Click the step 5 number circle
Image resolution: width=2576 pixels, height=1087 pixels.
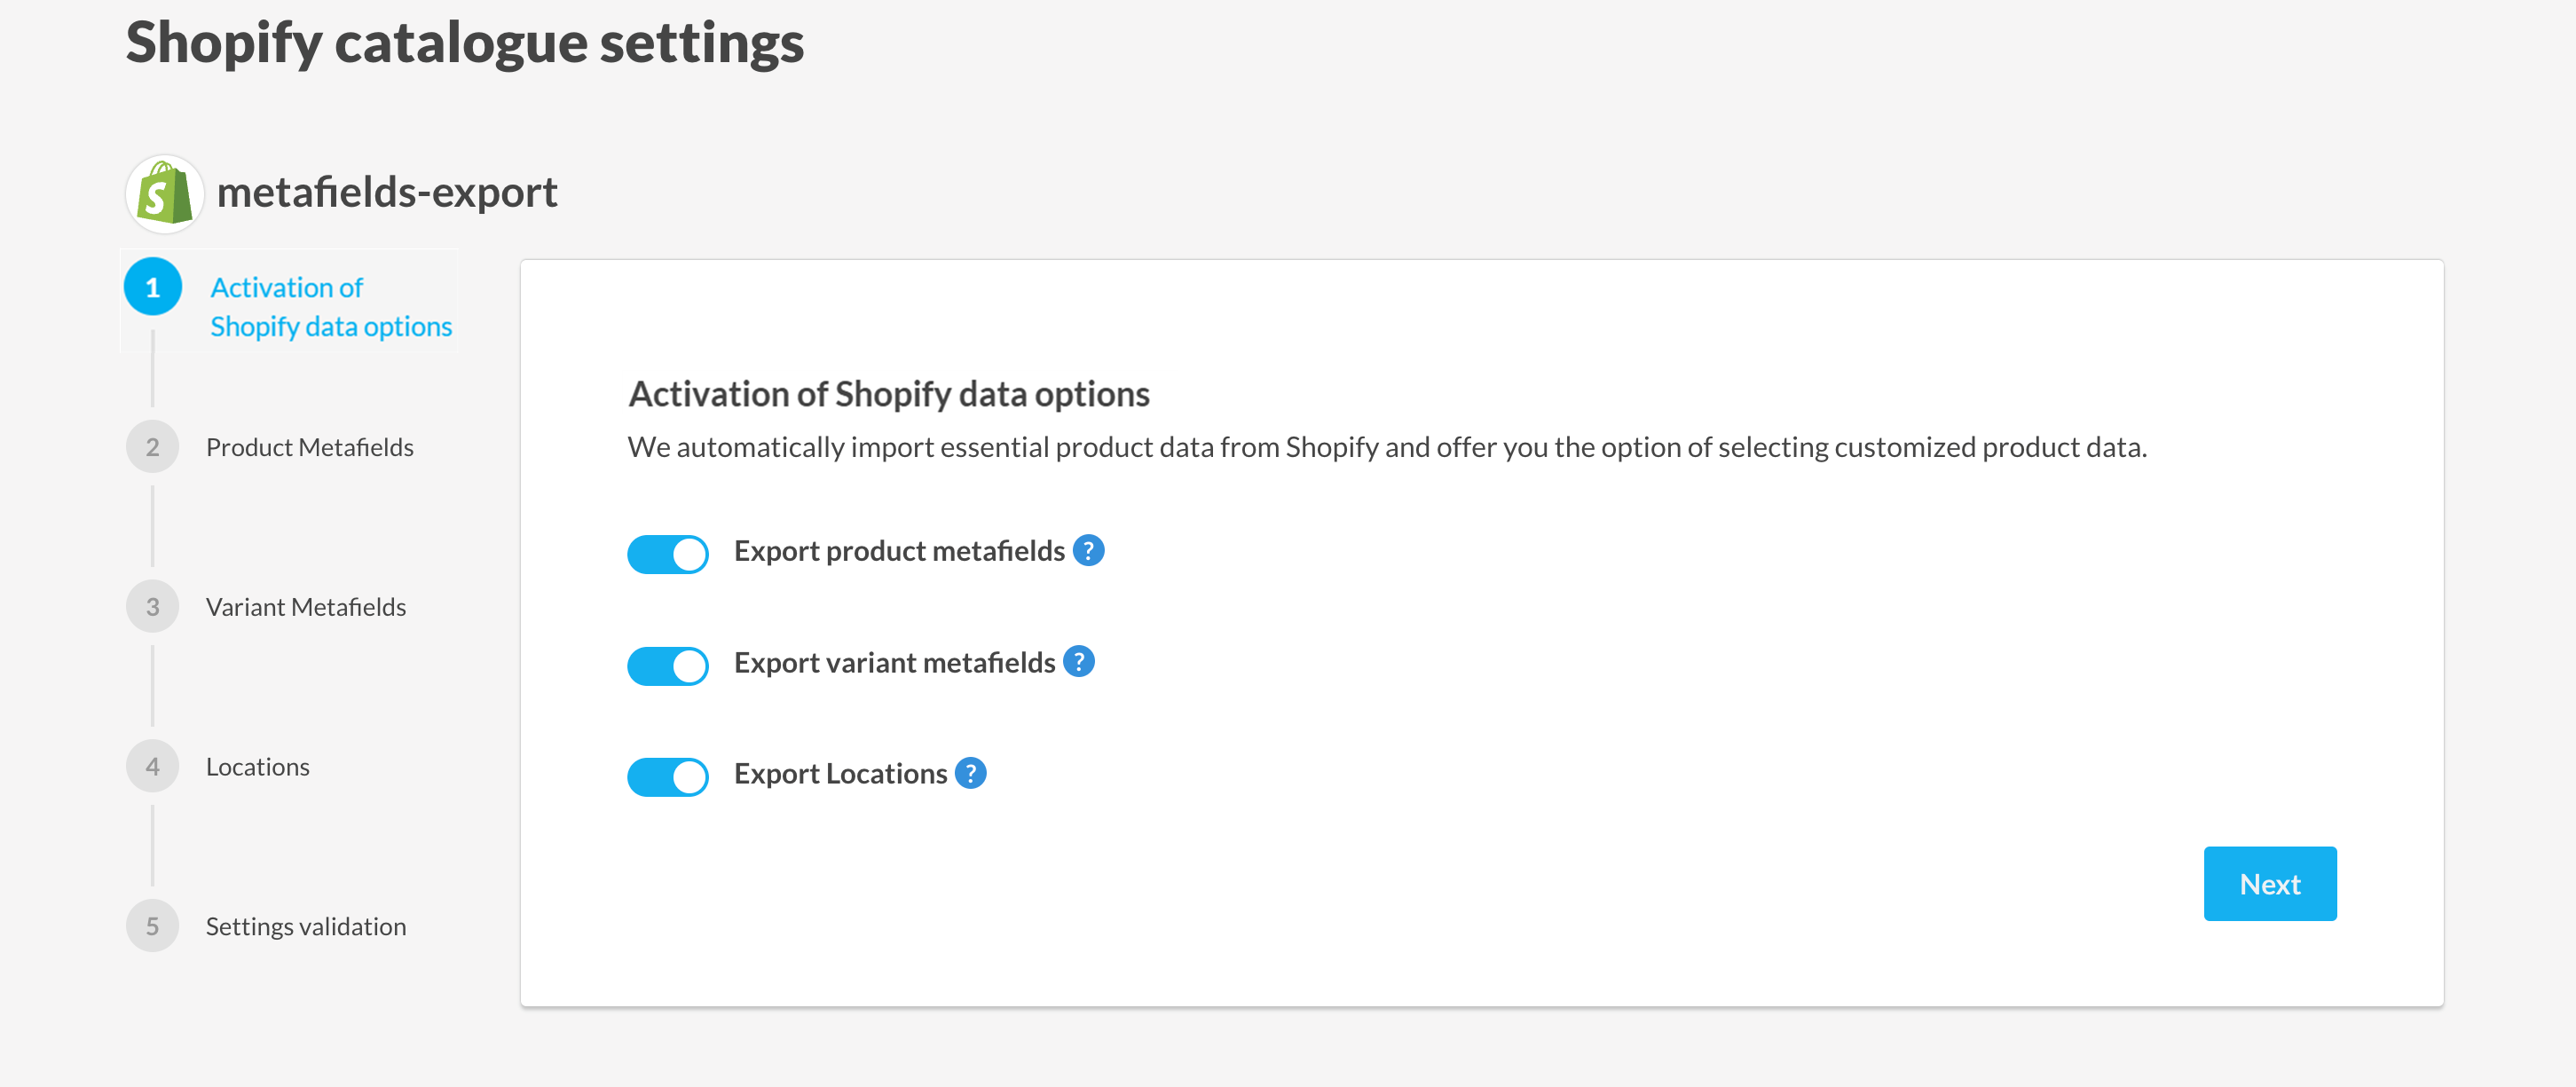(x=153, y=926)
